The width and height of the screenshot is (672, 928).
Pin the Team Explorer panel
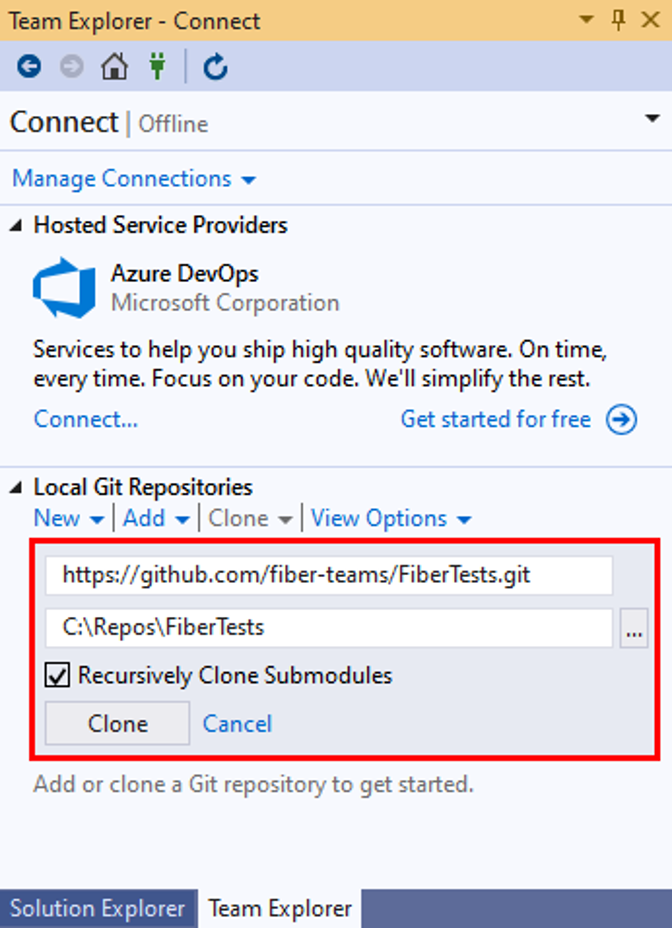pyautogui.click(x=619, y=20)
